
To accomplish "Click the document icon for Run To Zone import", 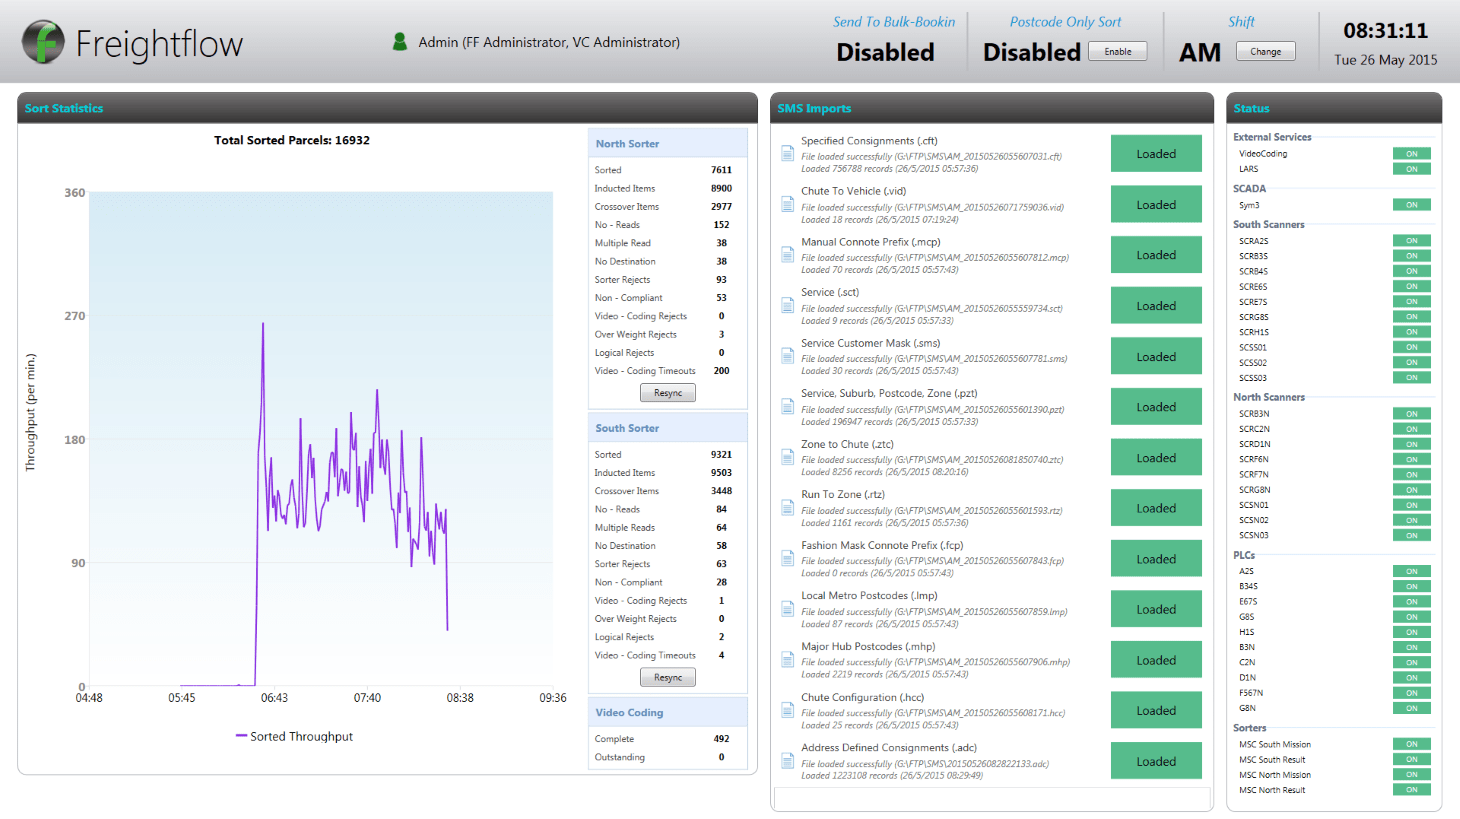I will 786,507.
